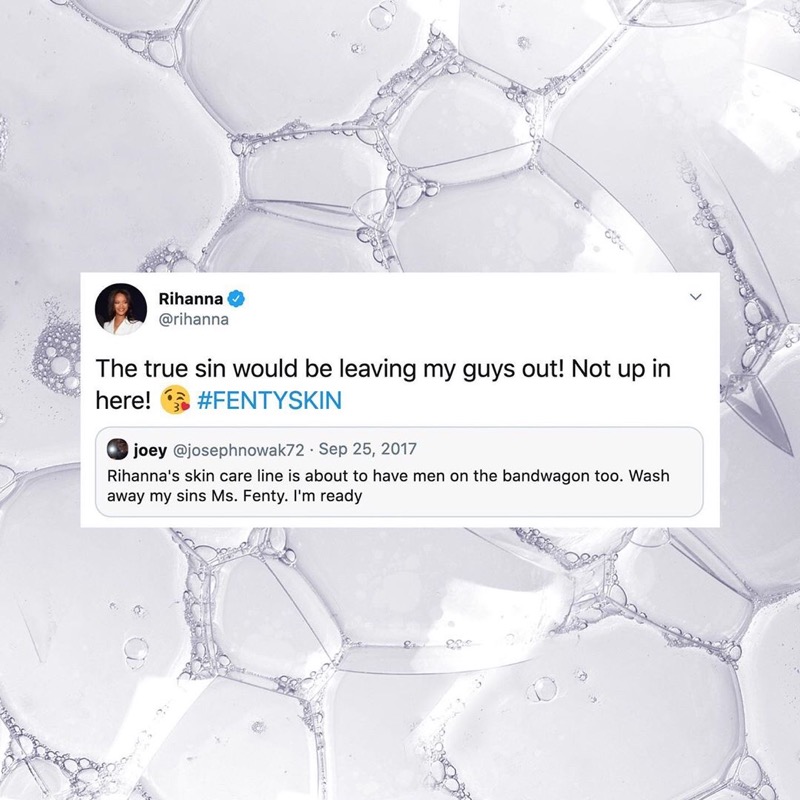Screen dimensions: 800x800
Task: Open Rihanna's profile picture avatar
Action: [x=121, y=309]
